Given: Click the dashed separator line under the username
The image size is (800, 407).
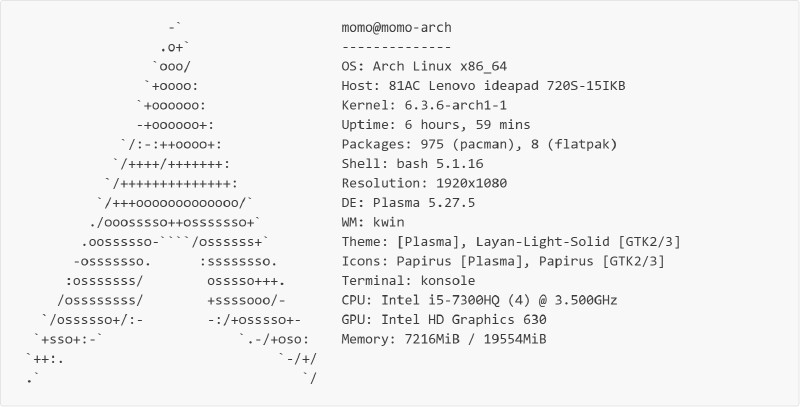Looking at the screenshot, I should (x=395, y=46).
